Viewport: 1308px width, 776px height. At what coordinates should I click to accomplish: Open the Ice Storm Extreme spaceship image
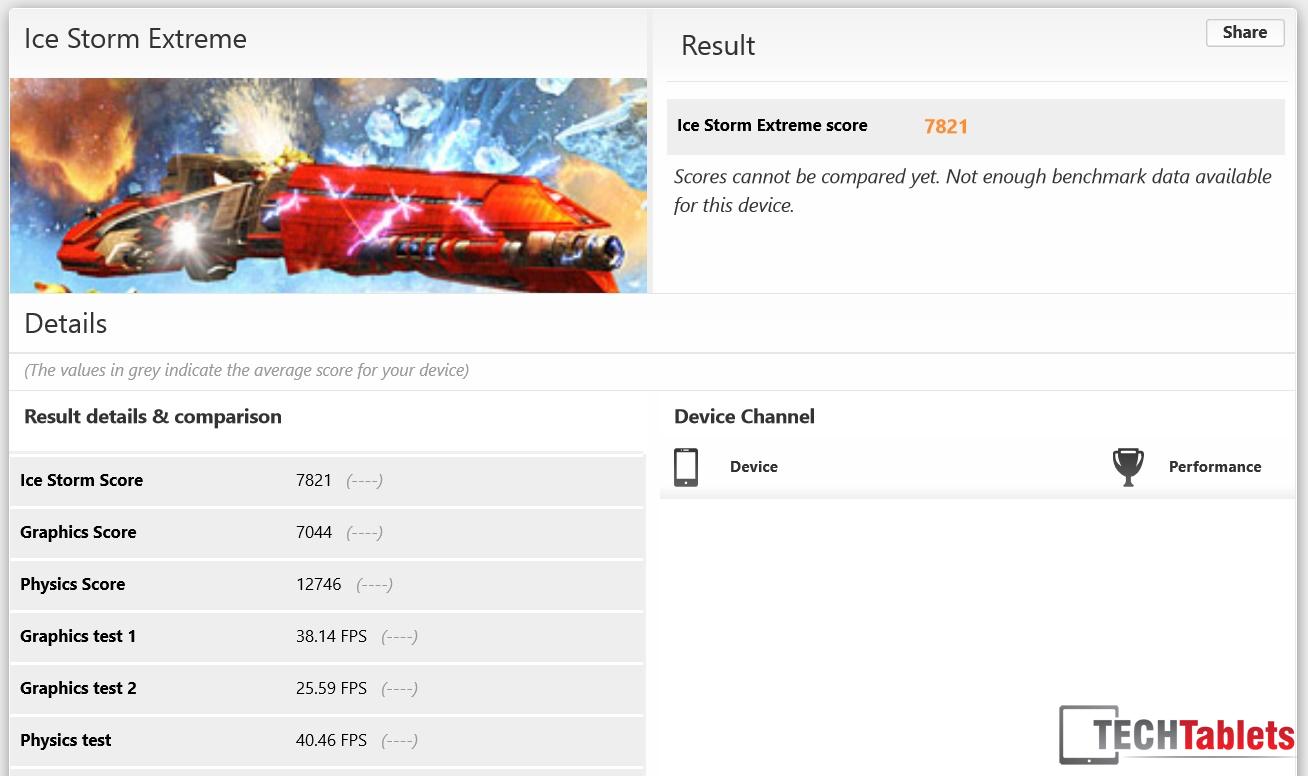coord(328,185)
